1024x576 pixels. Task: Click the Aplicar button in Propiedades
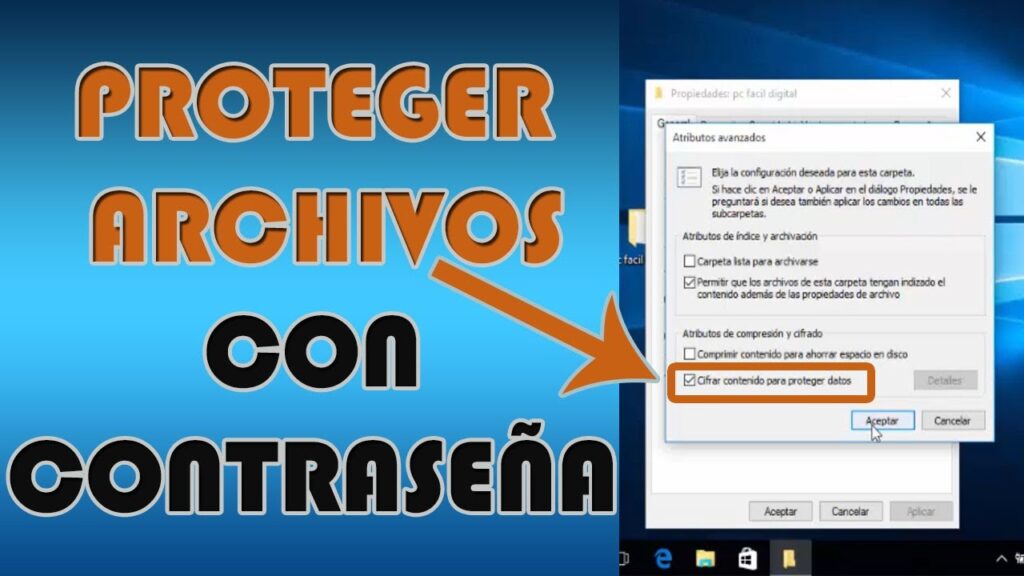pos(920,511)
